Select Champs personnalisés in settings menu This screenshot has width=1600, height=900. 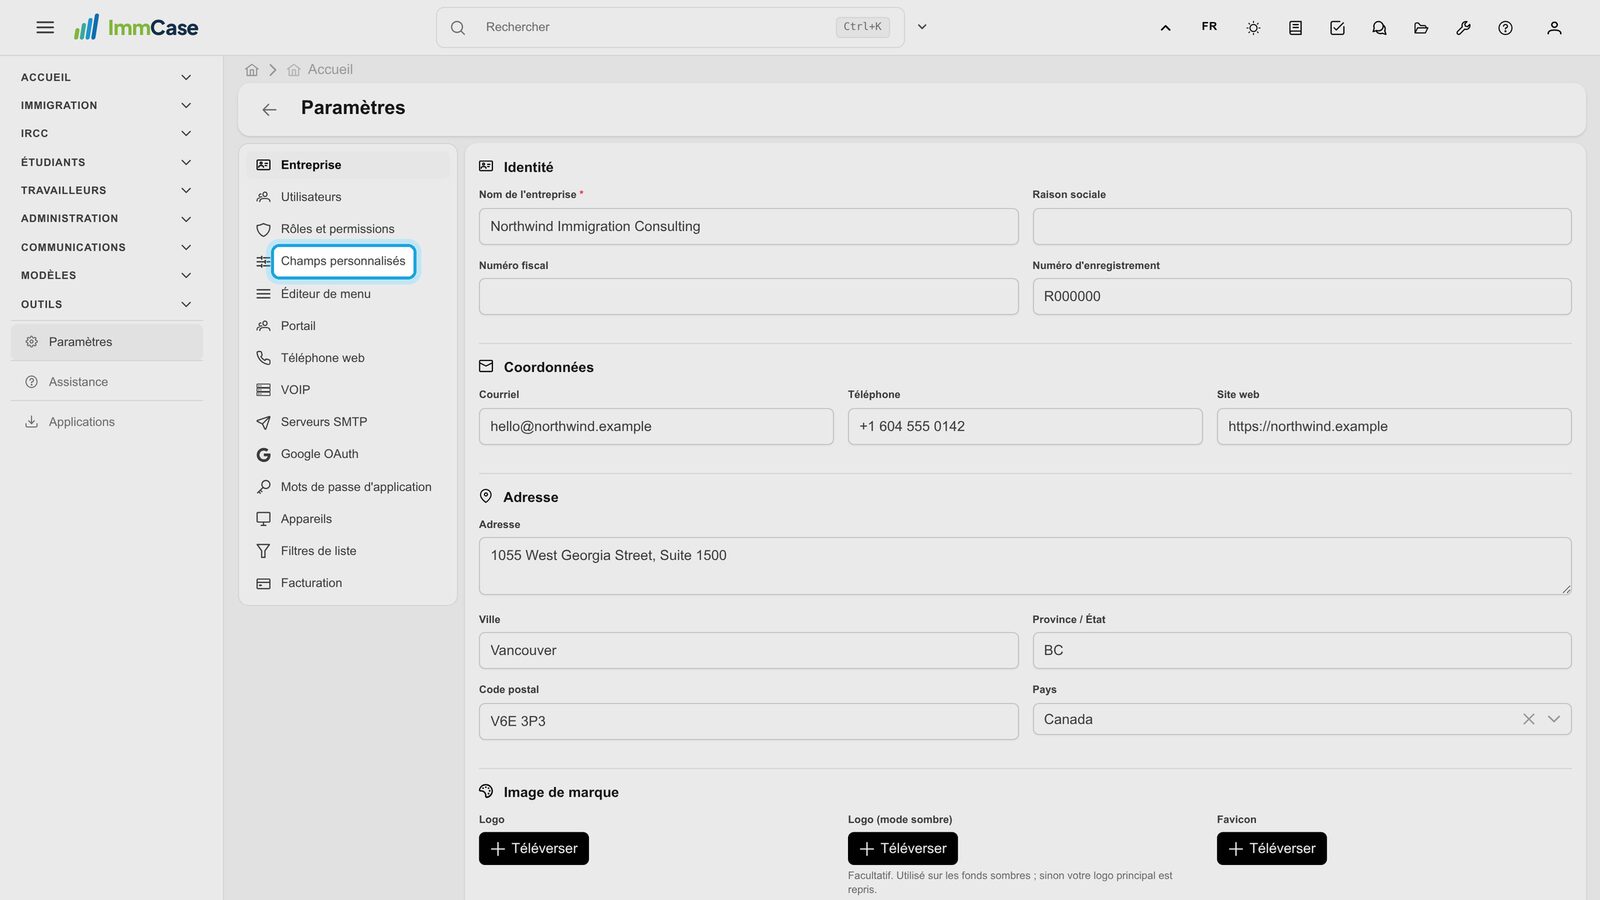coord(343,261)
